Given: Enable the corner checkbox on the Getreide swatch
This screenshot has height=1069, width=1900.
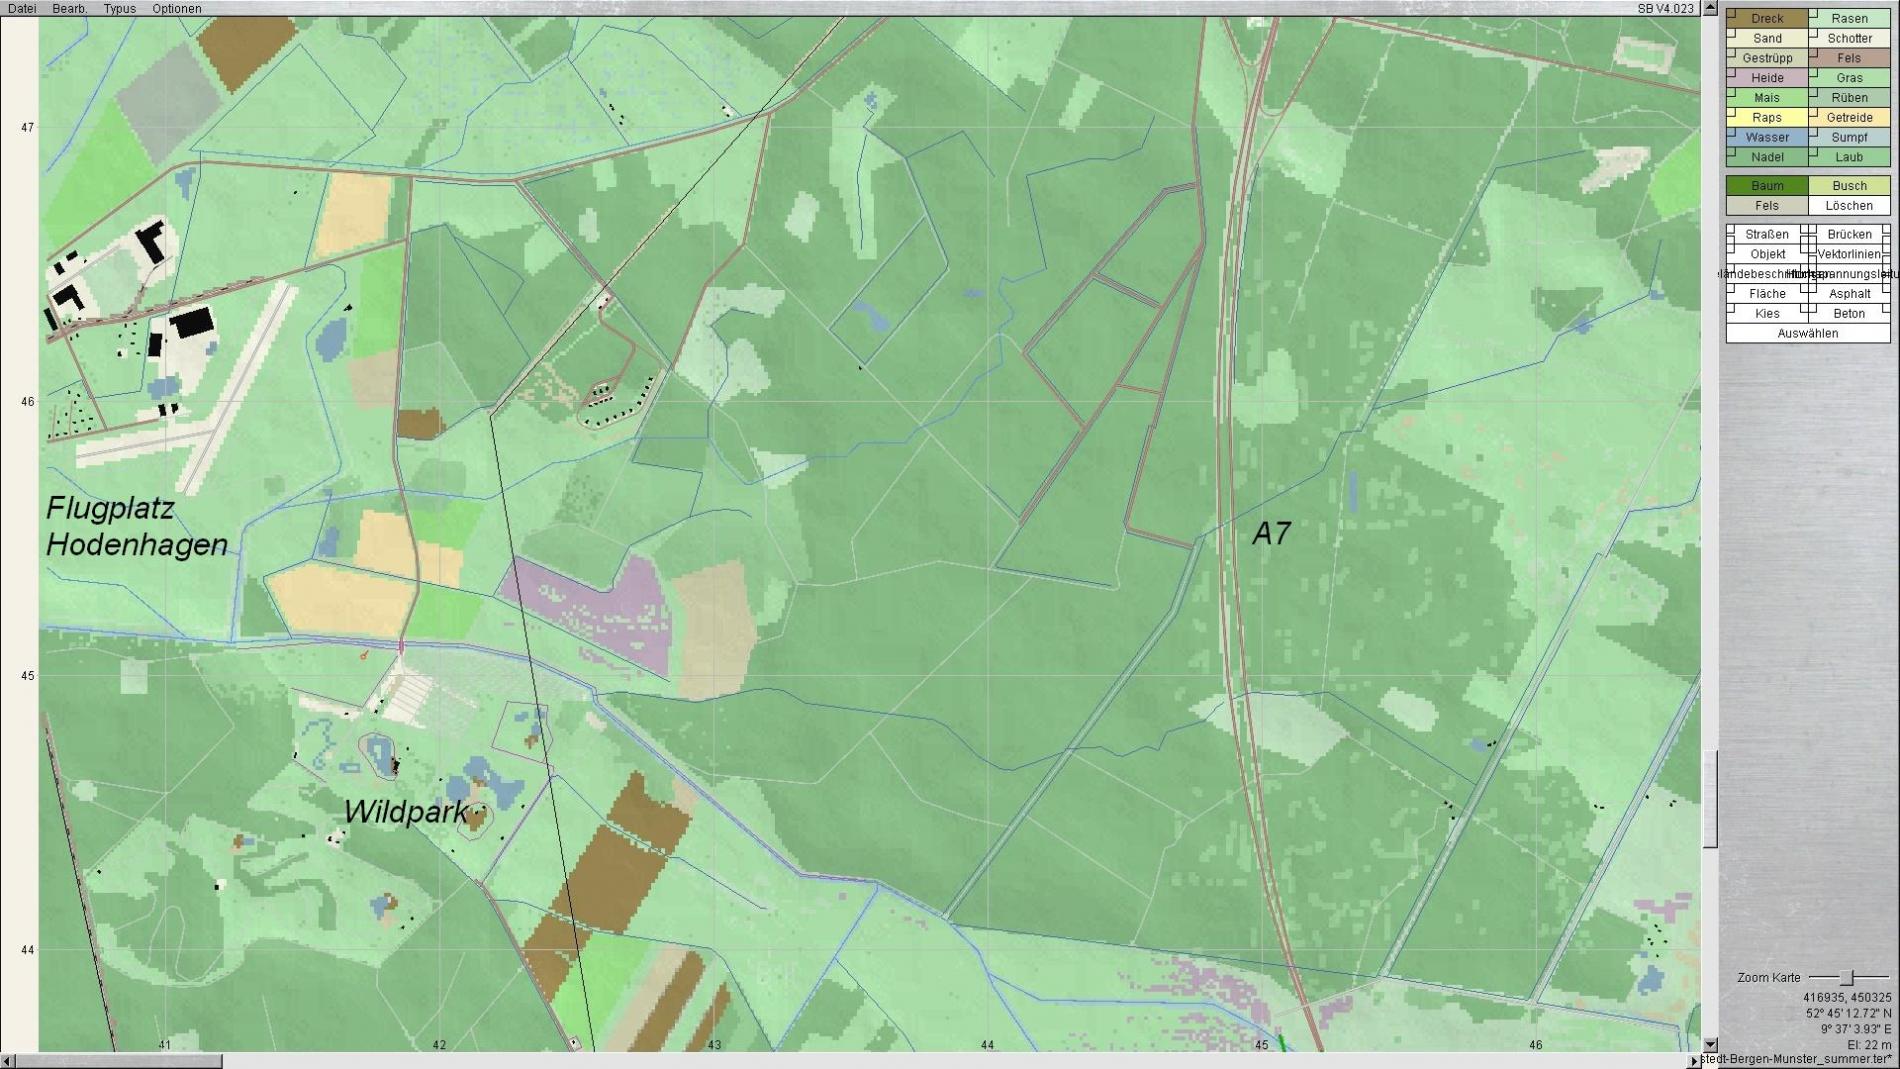Looking at the screenshot, I should (x=1813, y=111).
